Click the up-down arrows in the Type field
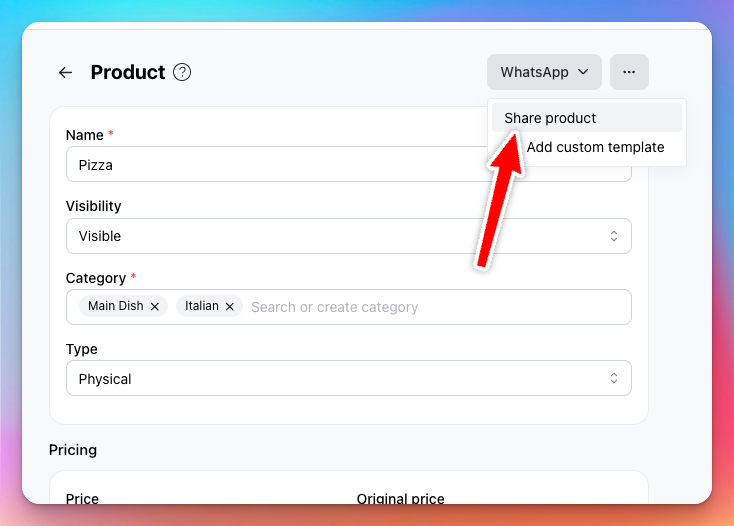 coord(614,378)
